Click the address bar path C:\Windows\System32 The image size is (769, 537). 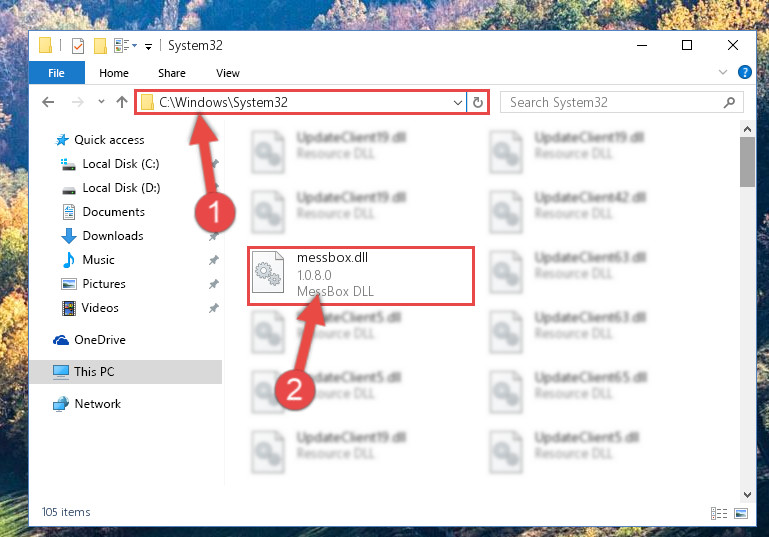[x=223, y=102]
